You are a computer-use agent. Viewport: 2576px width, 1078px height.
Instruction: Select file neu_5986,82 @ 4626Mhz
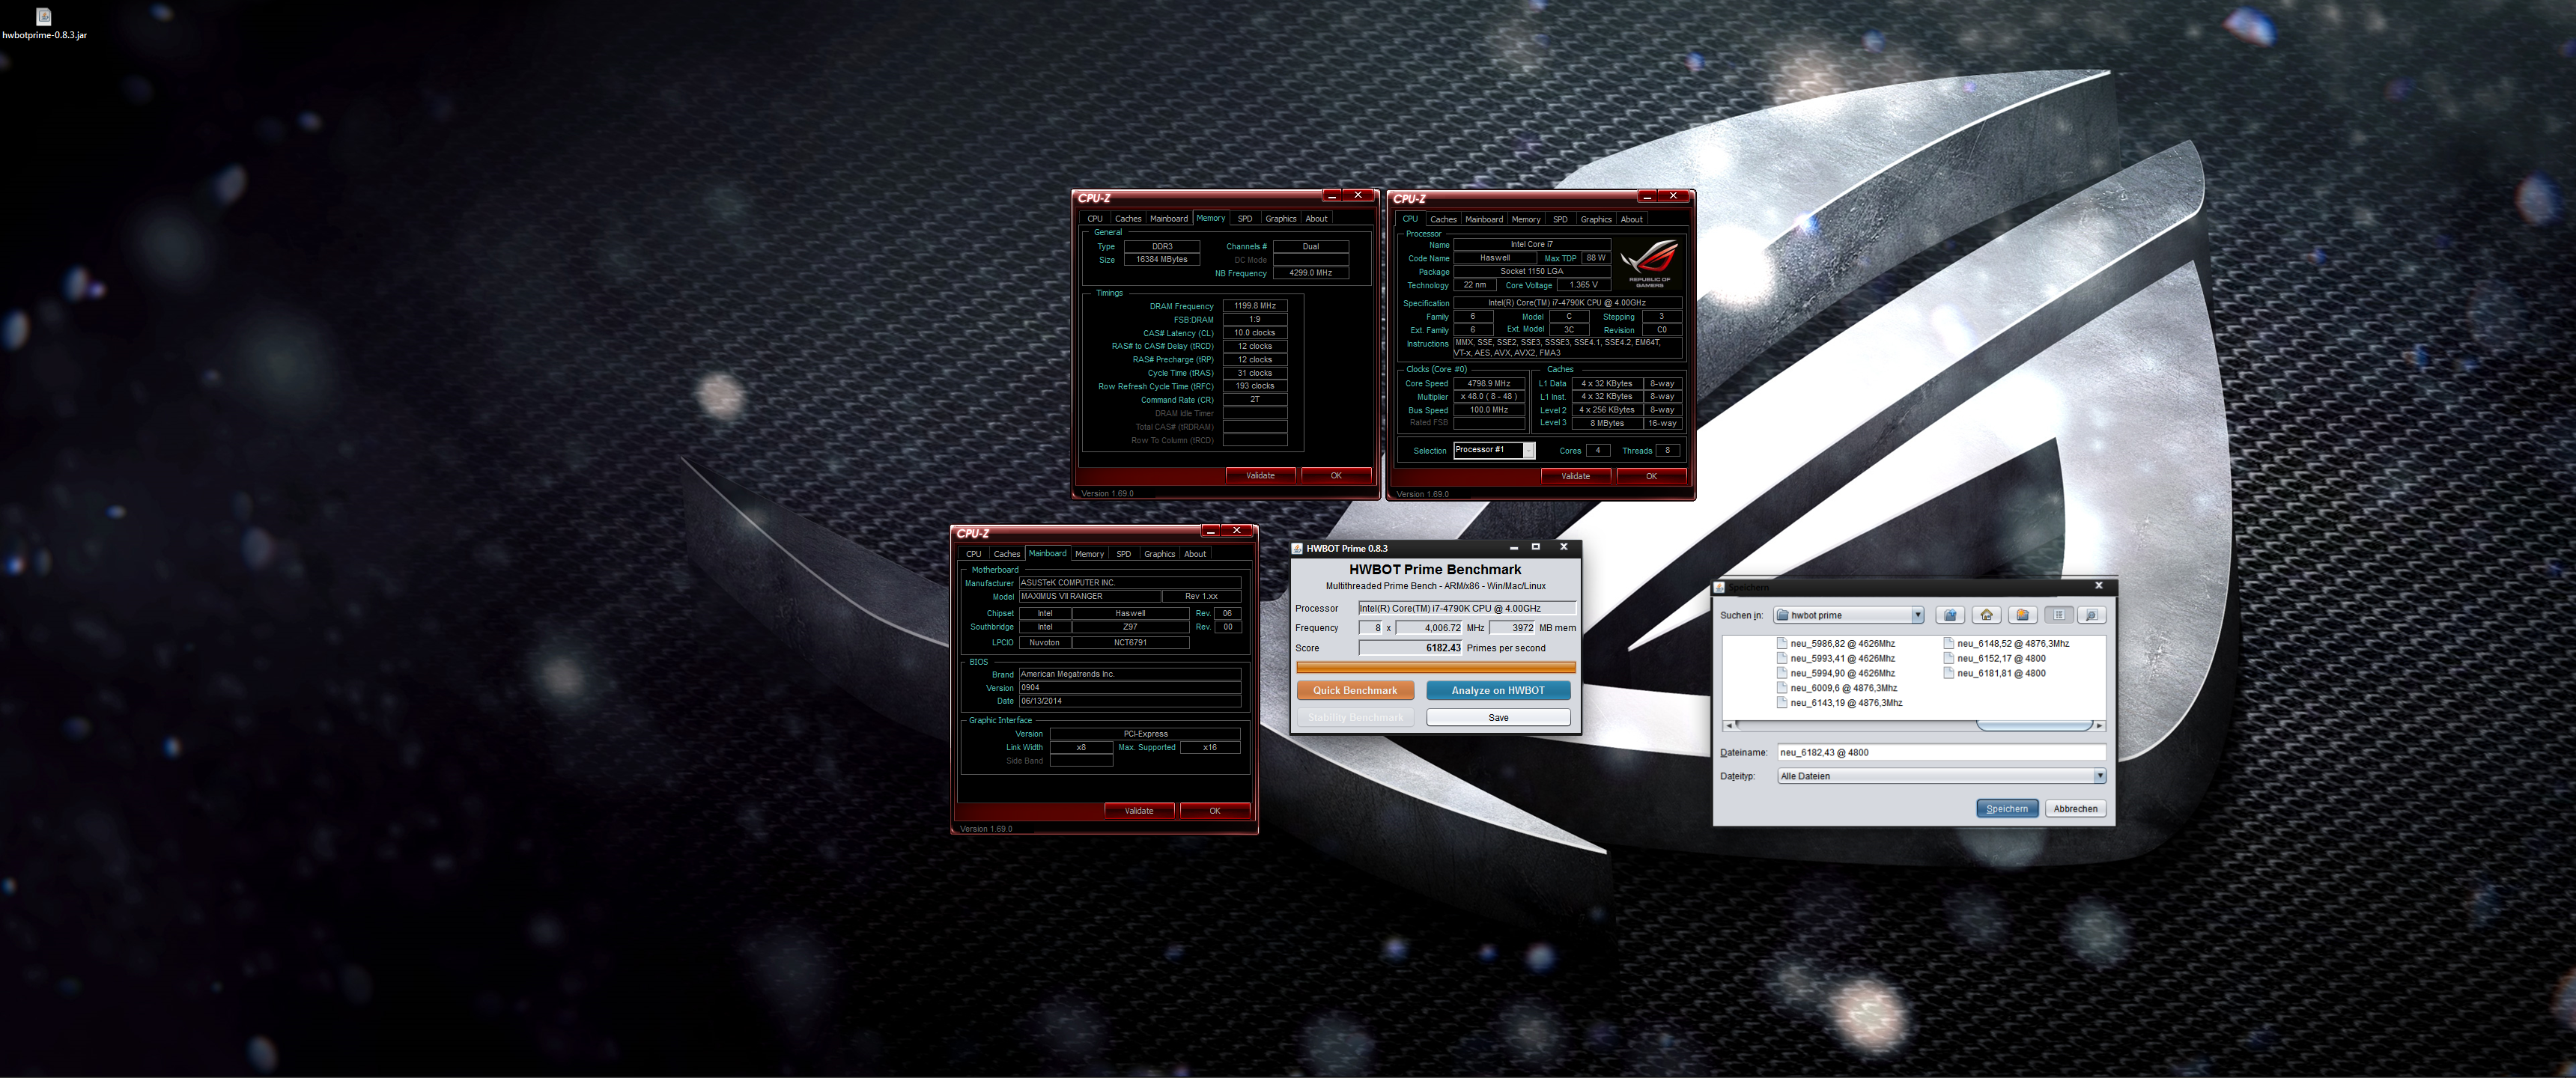[1836, 644]
